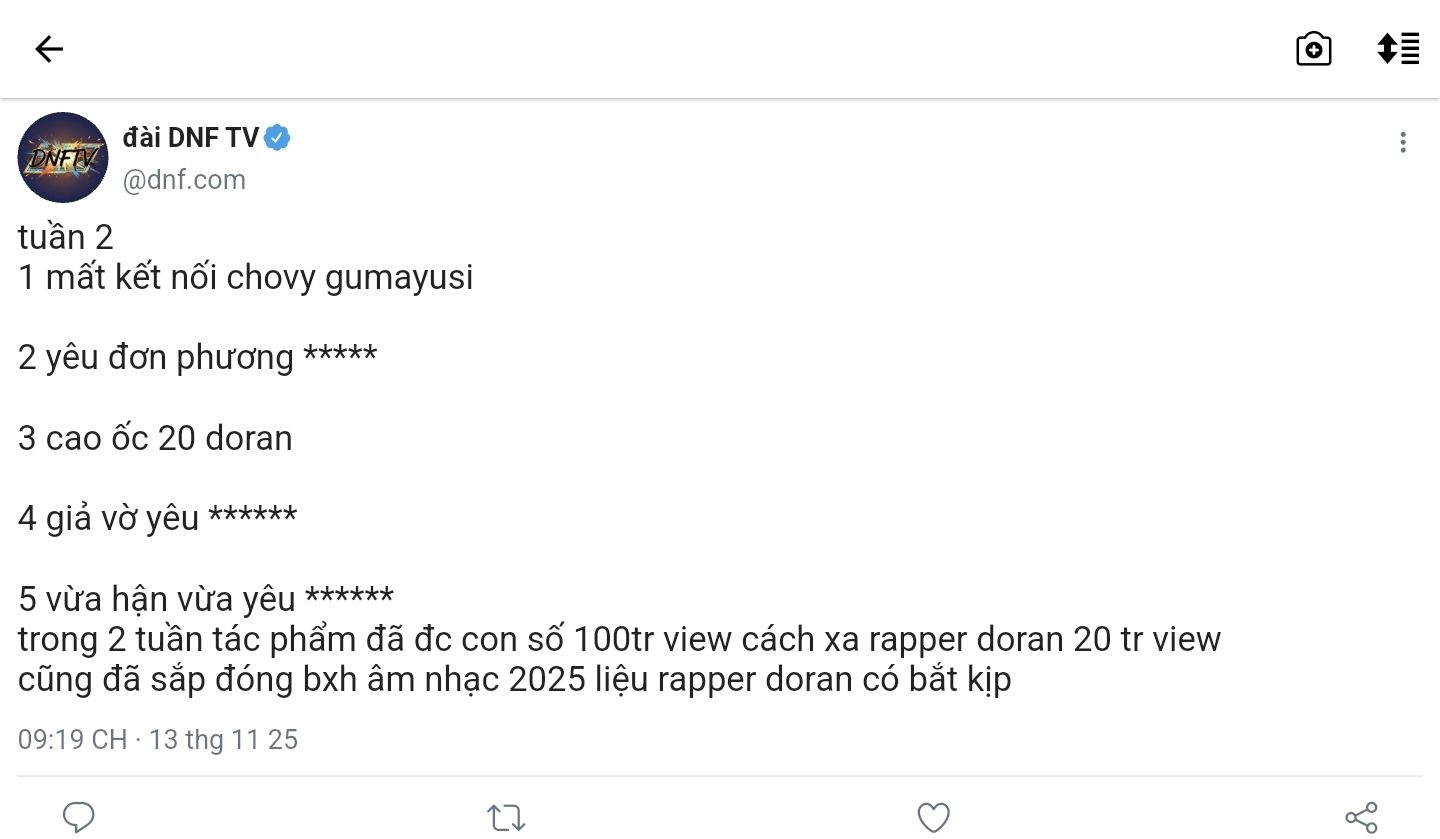Screen dimensions: 1440x839
Task: Like the post with the heart
Action: [933, 818]
